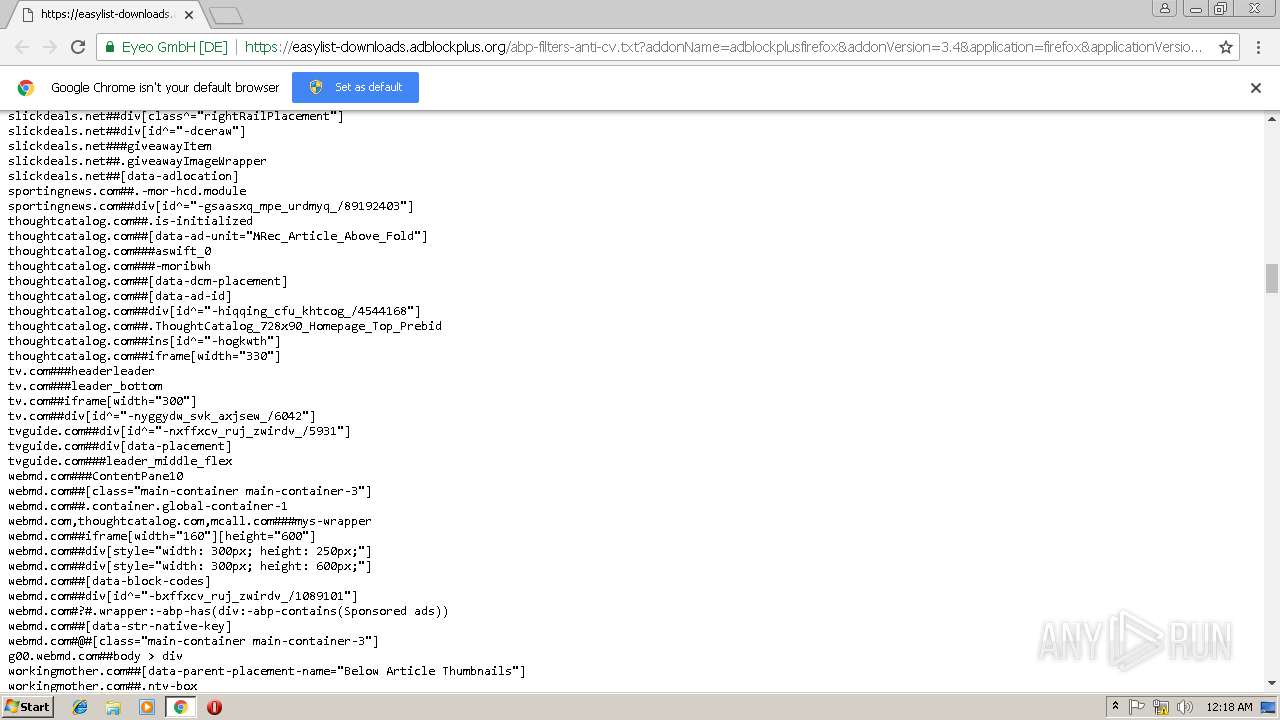This screenshot has height=720, width=1280.
Task: Click line webmd.com##.container.global-container-1
Action: [148, 506]
